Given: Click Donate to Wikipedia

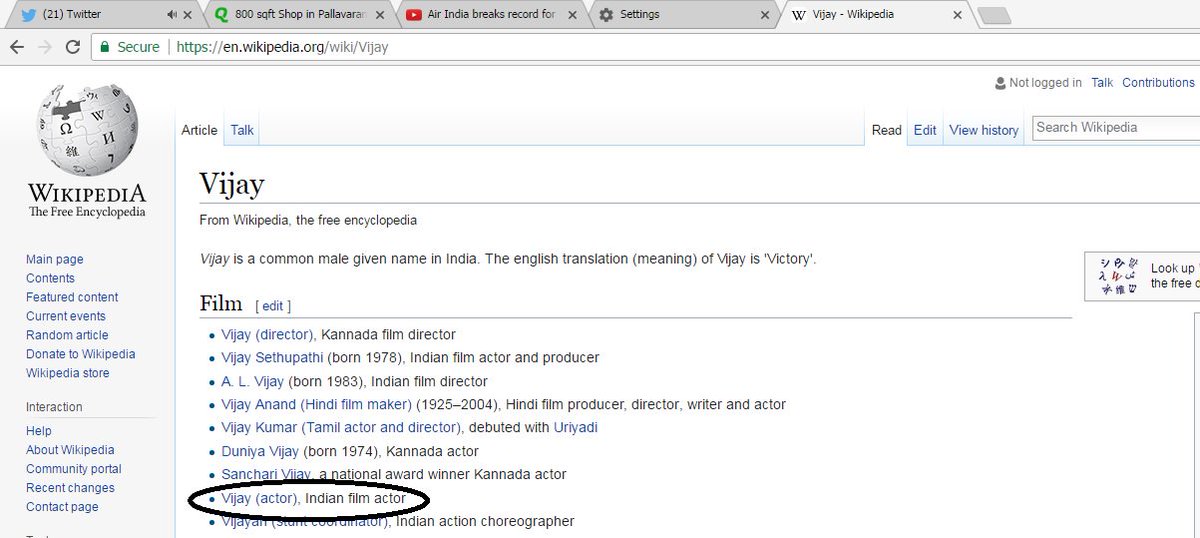Looking at the screenshot, I should (x=80, y=354).
